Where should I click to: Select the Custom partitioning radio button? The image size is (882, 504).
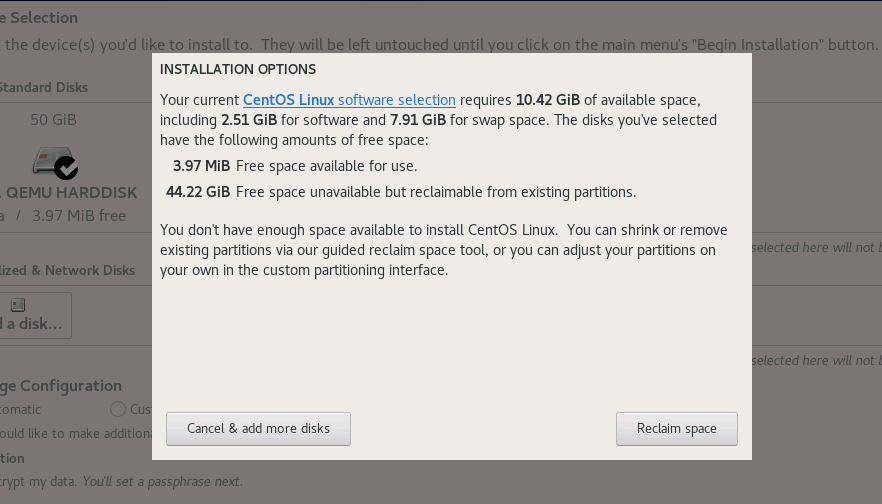(118, 409)
